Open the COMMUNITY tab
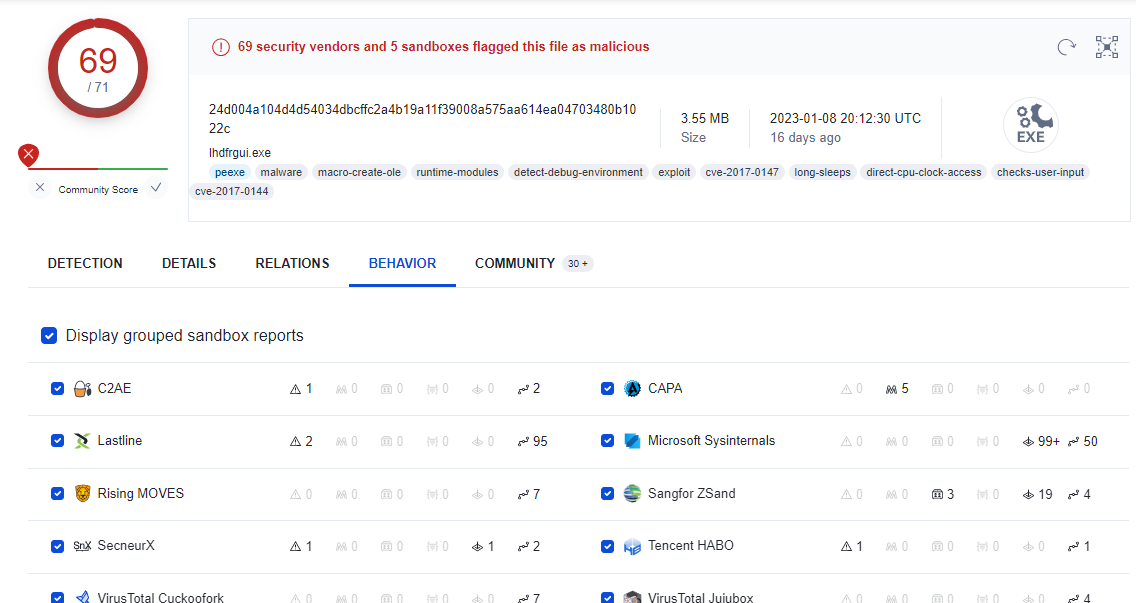 point(515,263)
